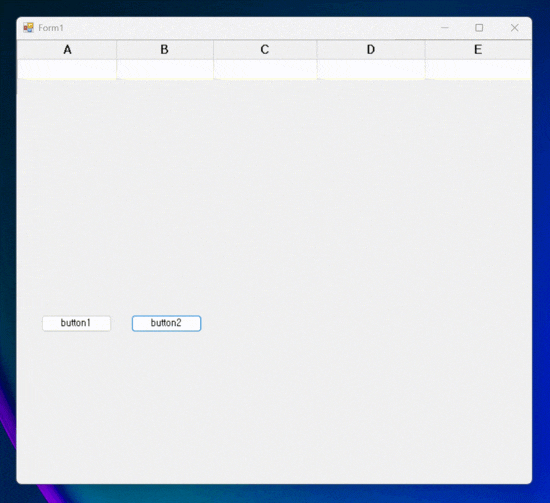
Task: Click divider between columns C and D
Action: (x=317, y=50)
